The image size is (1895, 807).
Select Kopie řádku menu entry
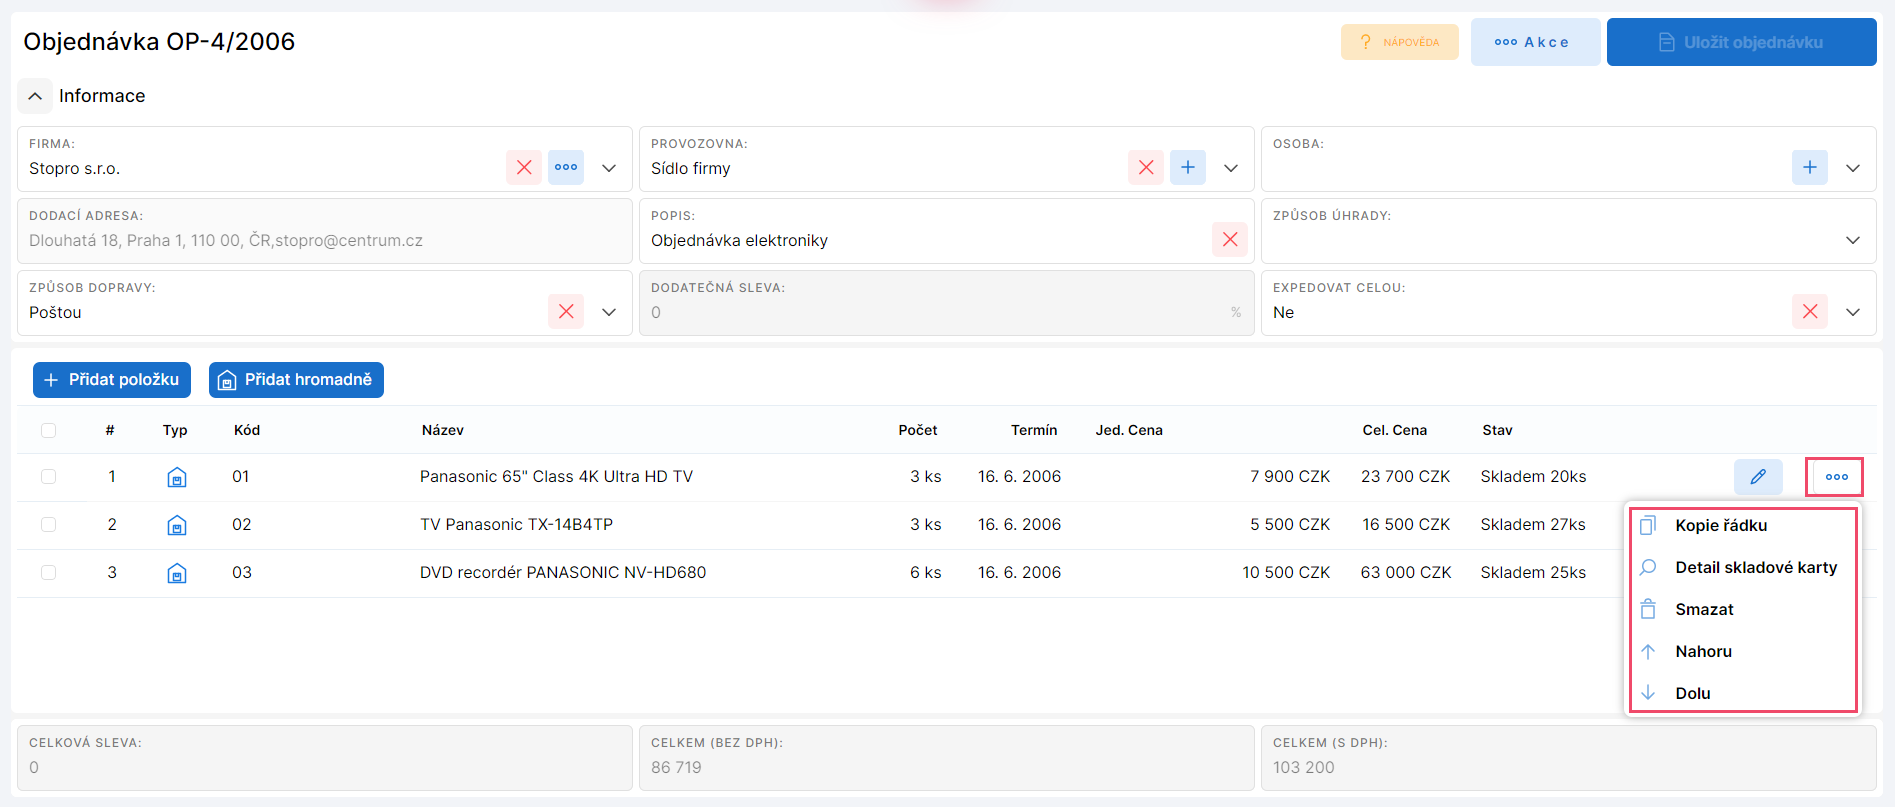click(x=1743, y=525)
